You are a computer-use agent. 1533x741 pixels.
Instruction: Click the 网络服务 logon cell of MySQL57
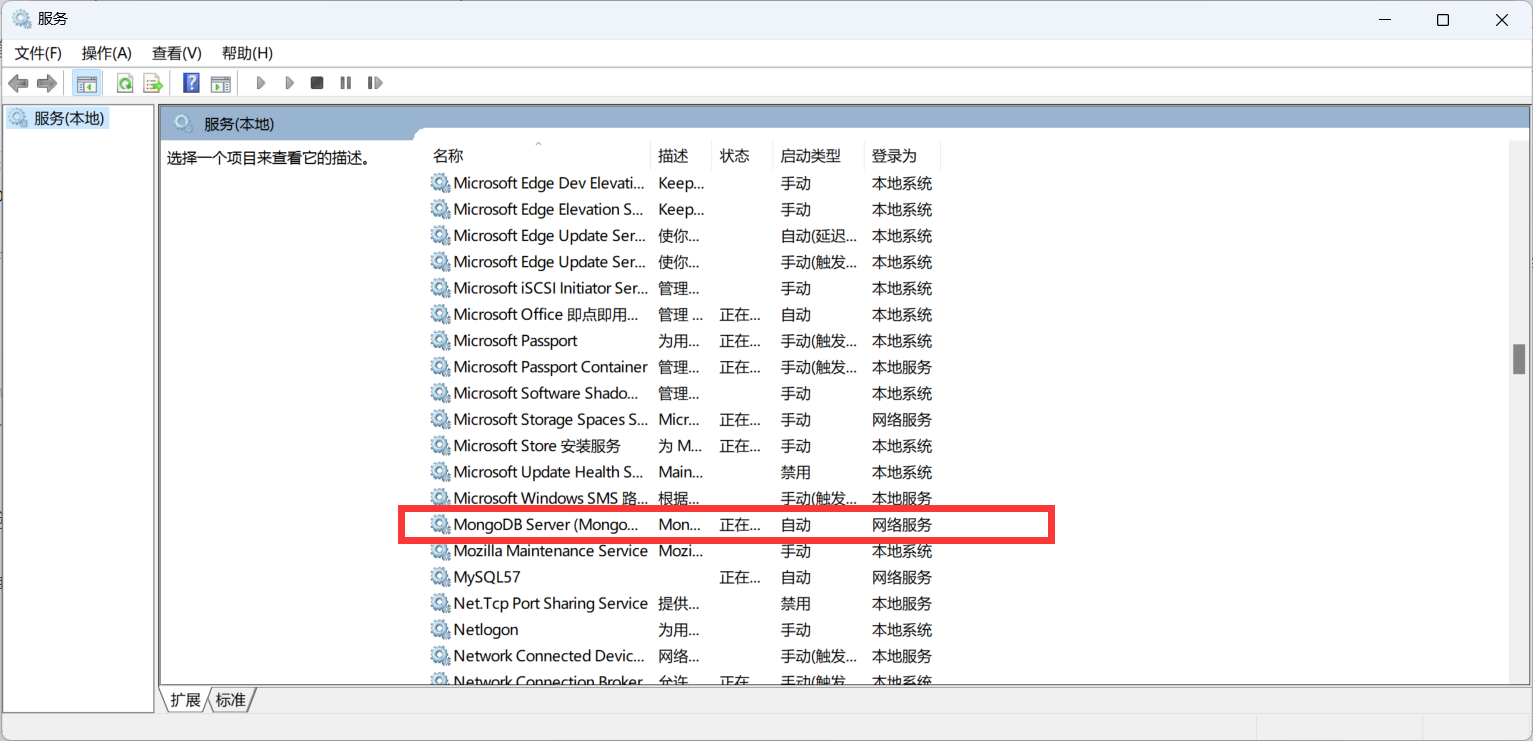coord(902,577)
